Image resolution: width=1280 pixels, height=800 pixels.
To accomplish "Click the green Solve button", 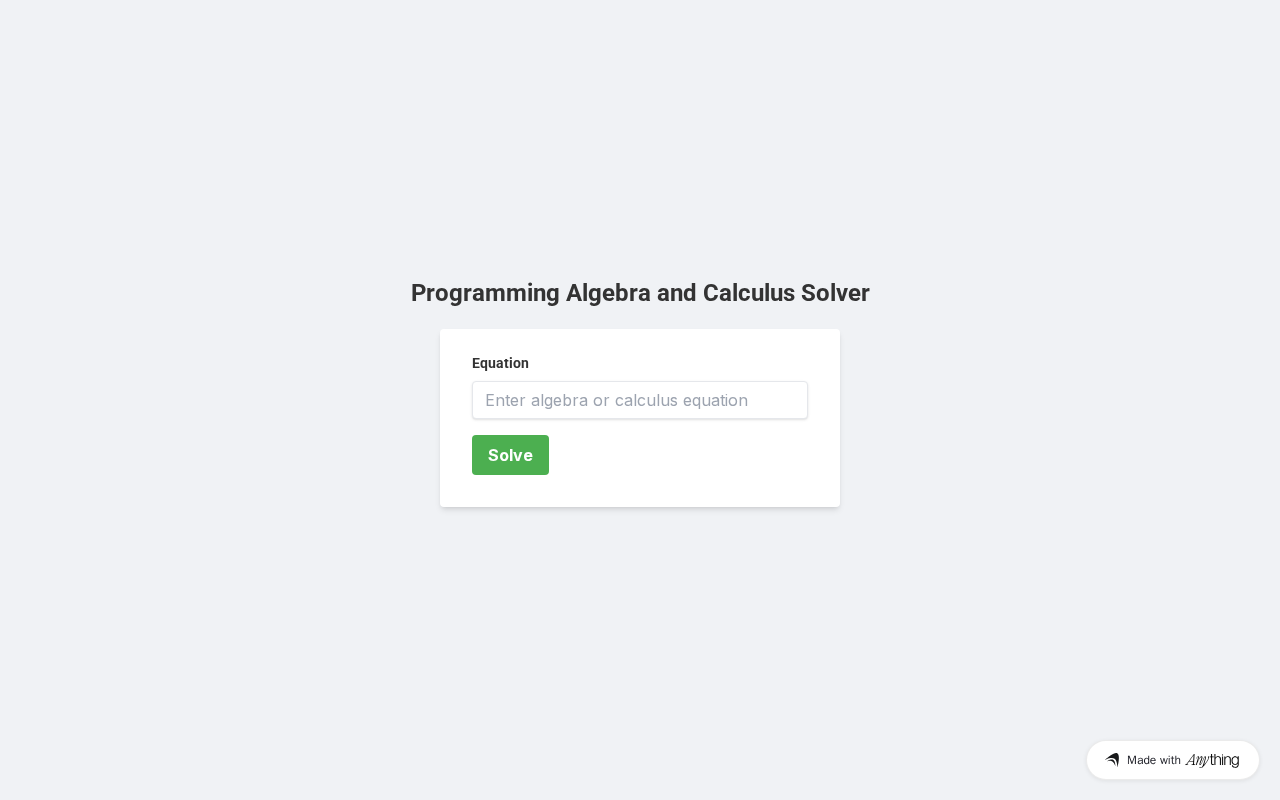I will 510,455.
